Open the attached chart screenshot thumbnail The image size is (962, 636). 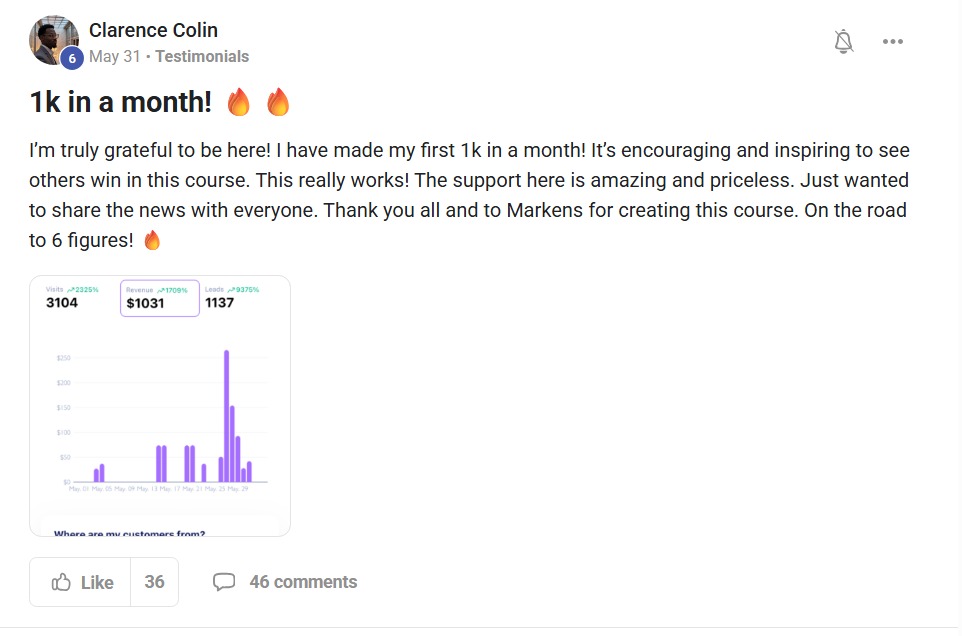point(160,405)
